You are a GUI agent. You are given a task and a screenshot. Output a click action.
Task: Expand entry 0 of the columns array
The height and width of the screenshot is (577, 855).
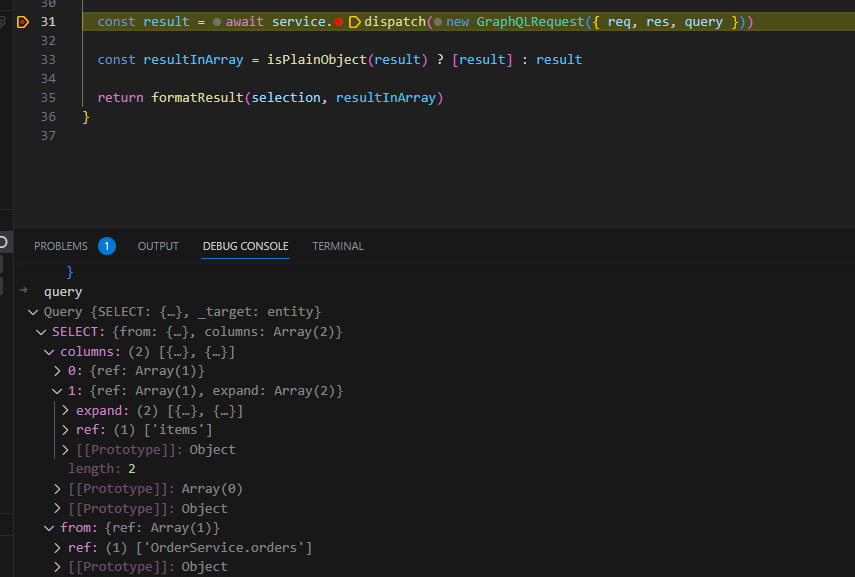coord(57,371)
